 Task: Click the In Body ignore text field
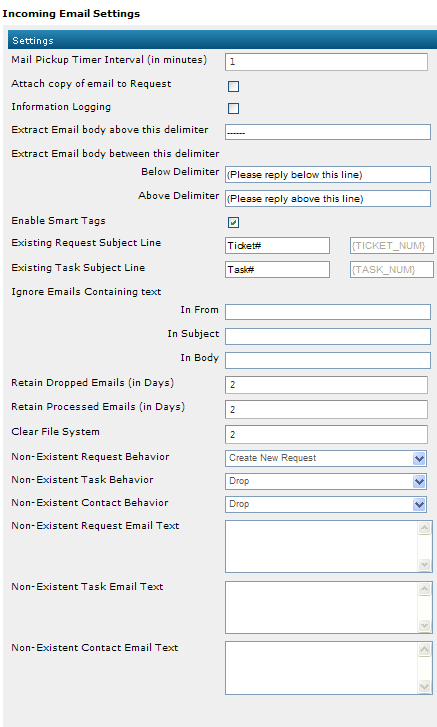(x=328, y=360)
